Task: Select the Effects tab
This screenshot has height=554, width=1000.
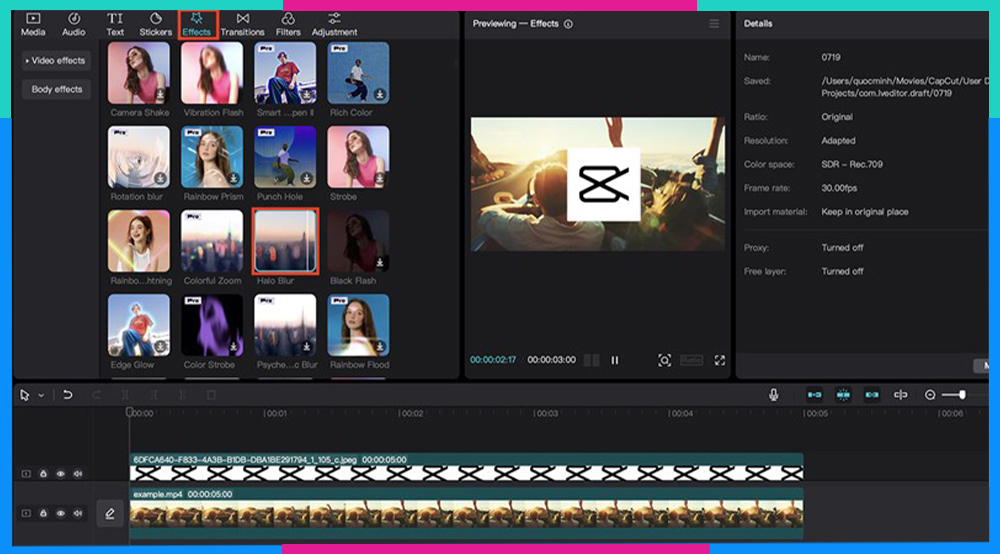Action: [x=196, y=24]
